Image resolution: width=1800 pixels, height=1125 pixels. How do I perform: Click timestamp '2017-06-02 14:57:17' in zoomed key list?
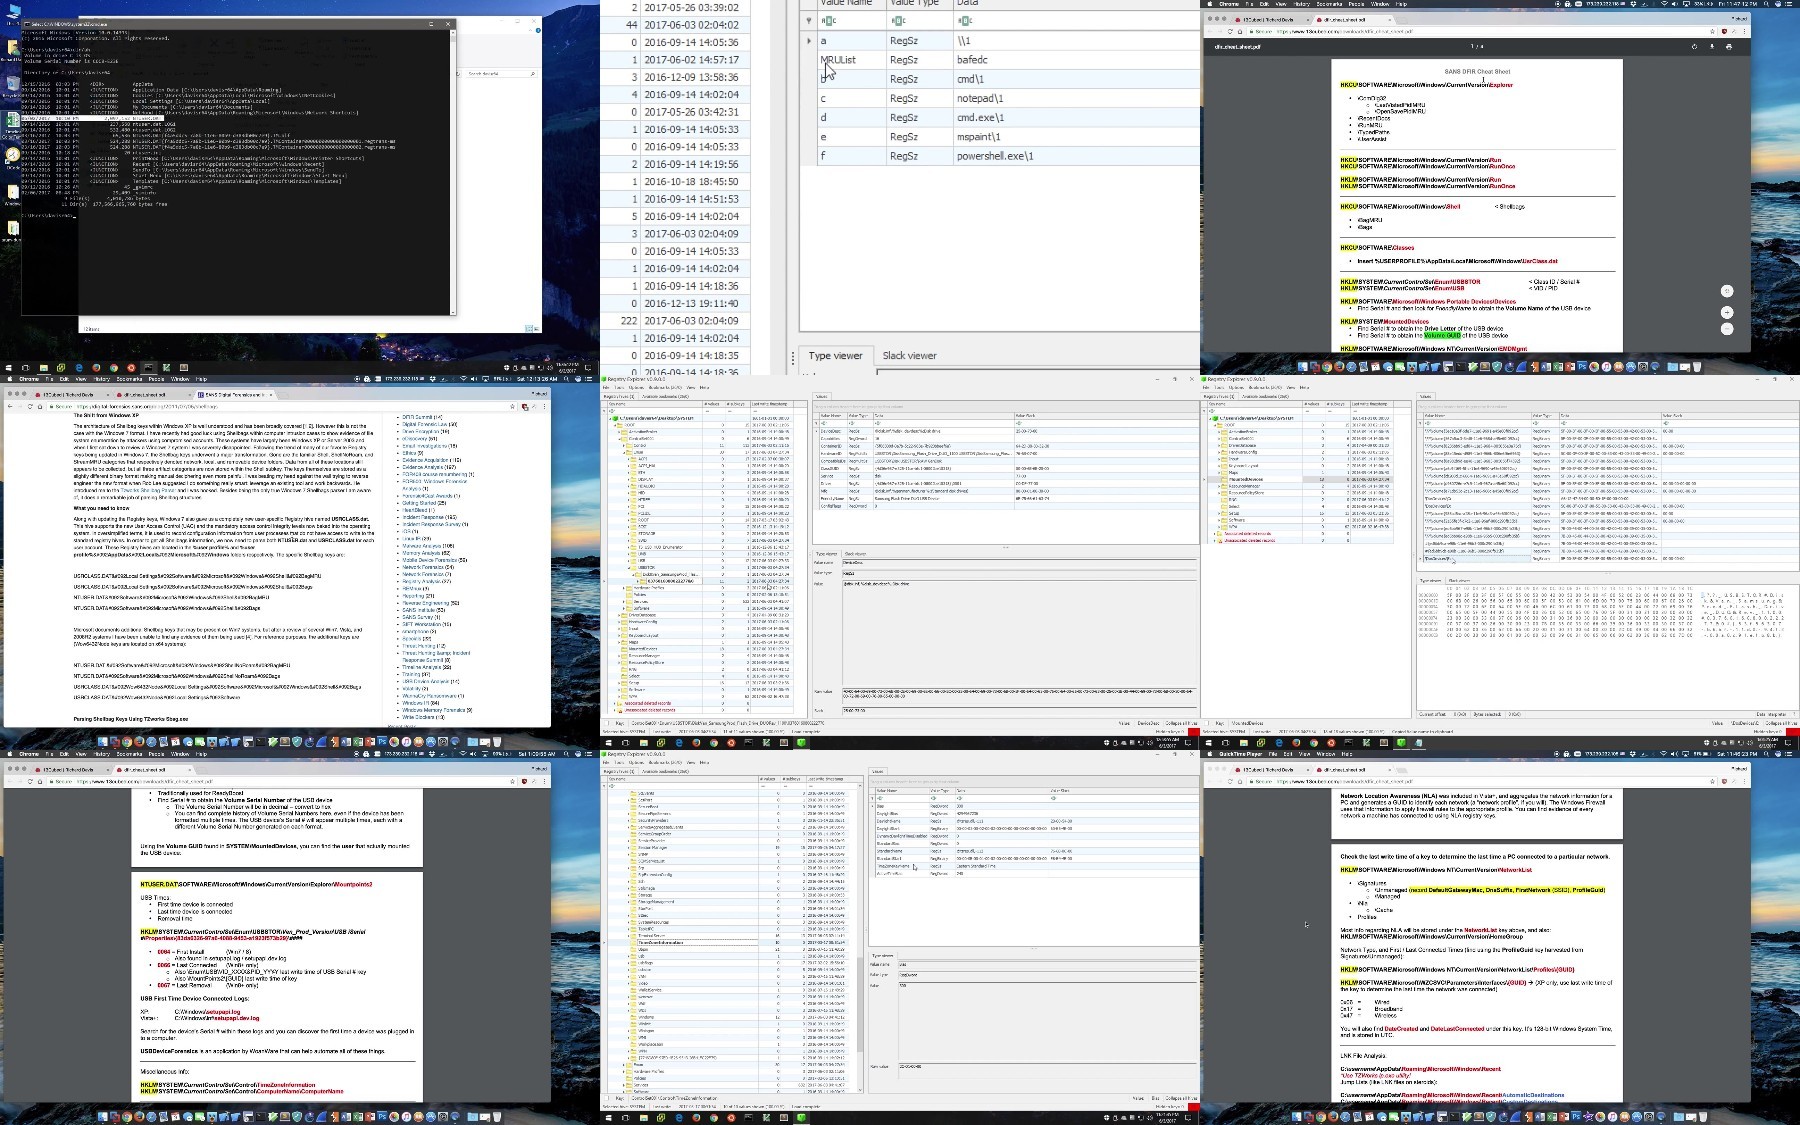pyautogui.click(x=691, y=60)
